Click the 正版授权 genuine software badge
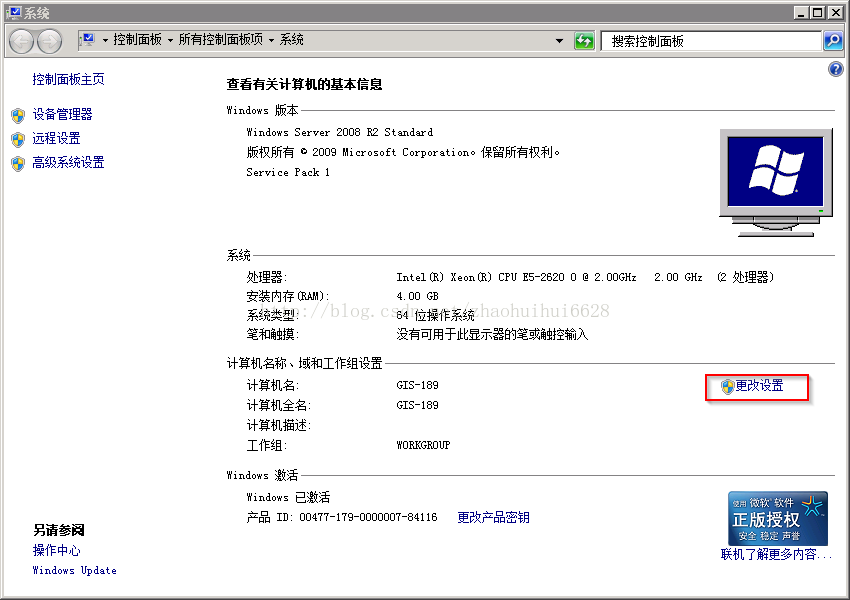Viewport: 850px width, 600px height. 777,518
